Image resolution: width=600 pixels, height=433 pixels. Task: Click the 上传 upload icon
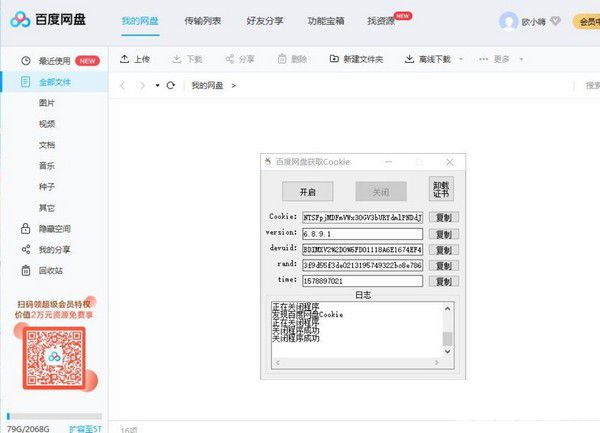tap(124, 59)
